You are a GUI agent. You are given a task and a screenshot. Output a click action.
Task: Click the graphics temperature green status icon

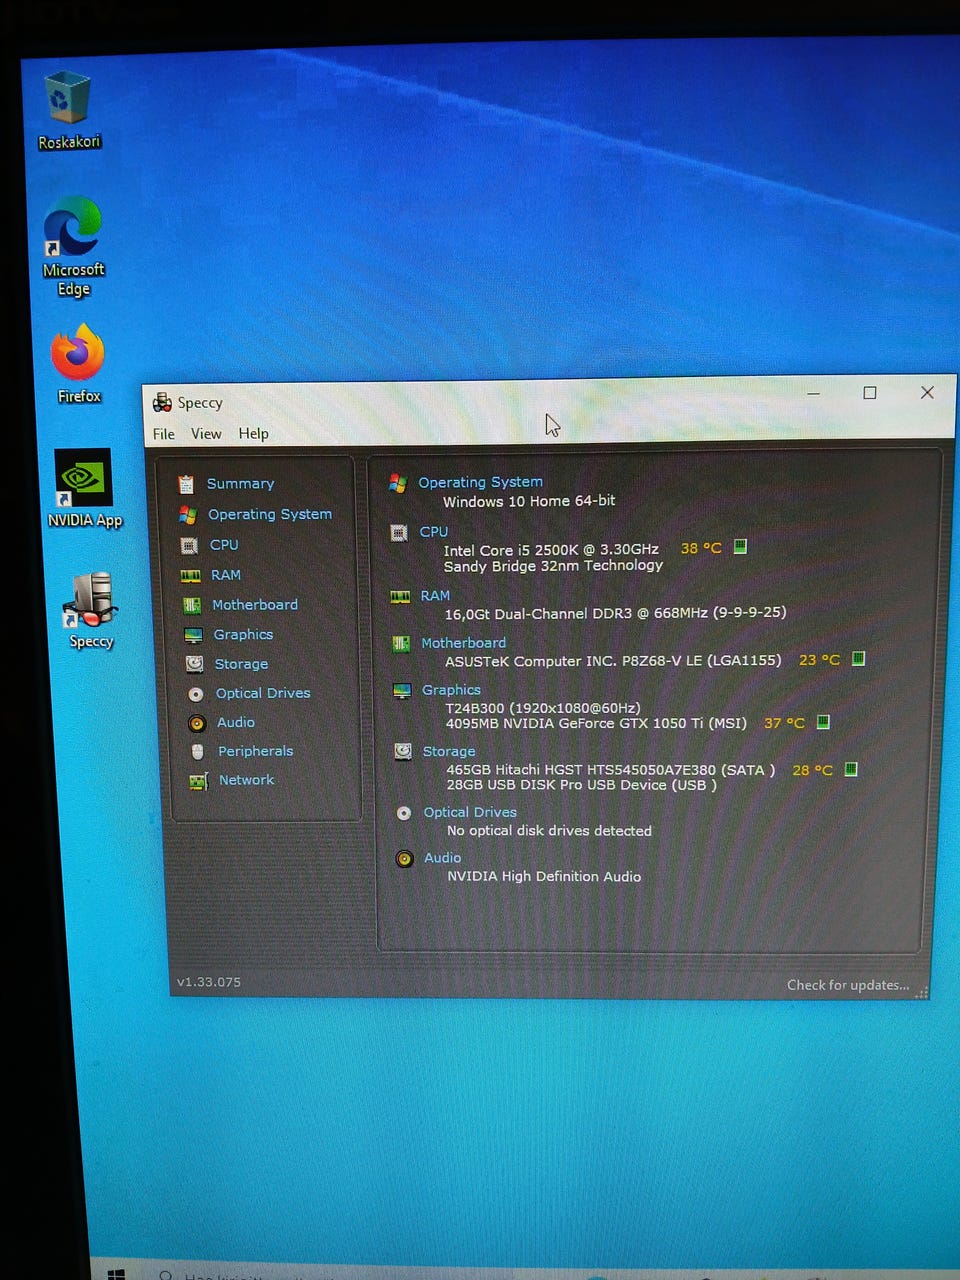(823, 721)
